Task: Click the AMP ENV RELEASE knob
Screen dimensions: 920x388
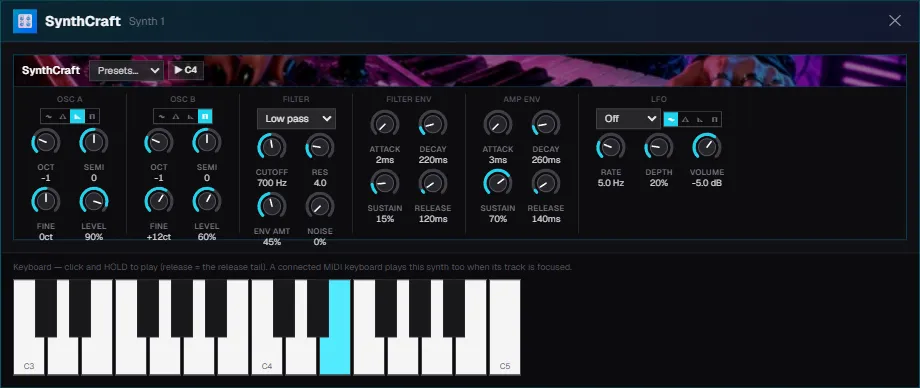Action: [546, 183]
